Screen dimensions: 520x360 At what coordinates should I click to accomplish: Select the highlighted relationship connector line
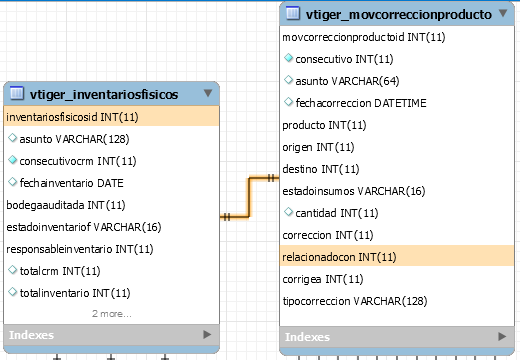[x=249, y=197]
